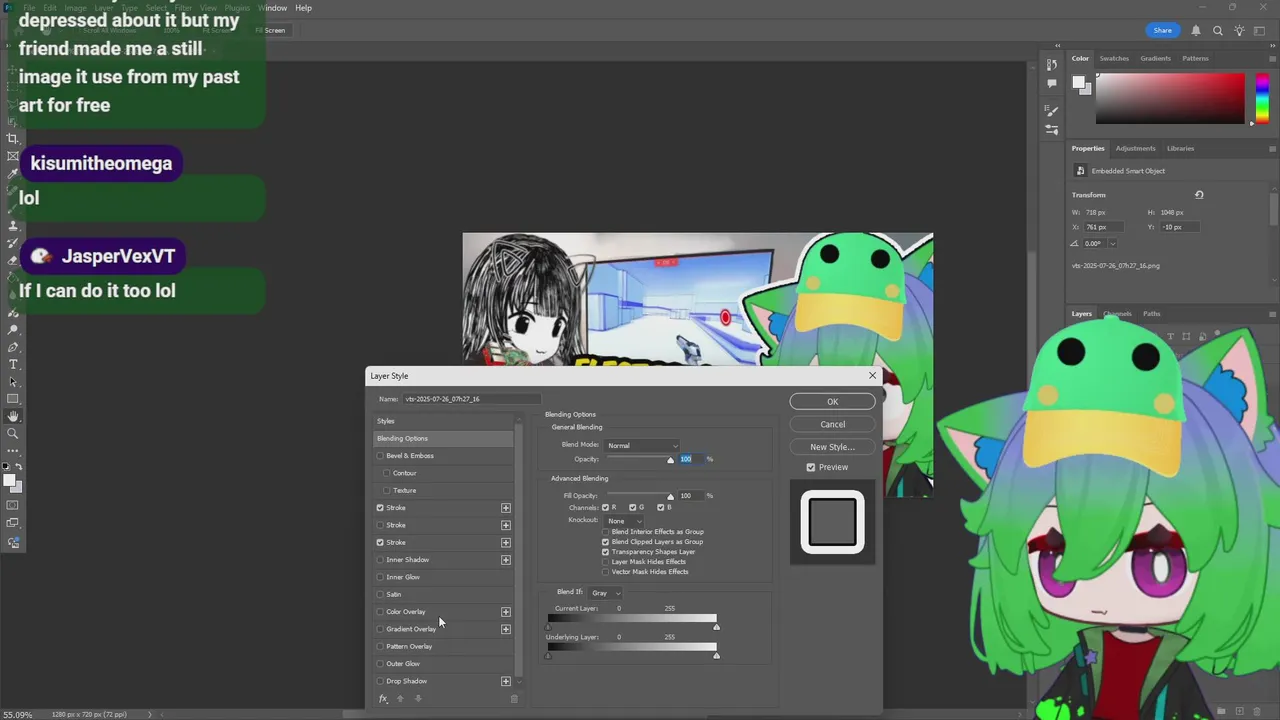Select the Pen tool
Screen dimensions: 1280x720
click(13, 347)
